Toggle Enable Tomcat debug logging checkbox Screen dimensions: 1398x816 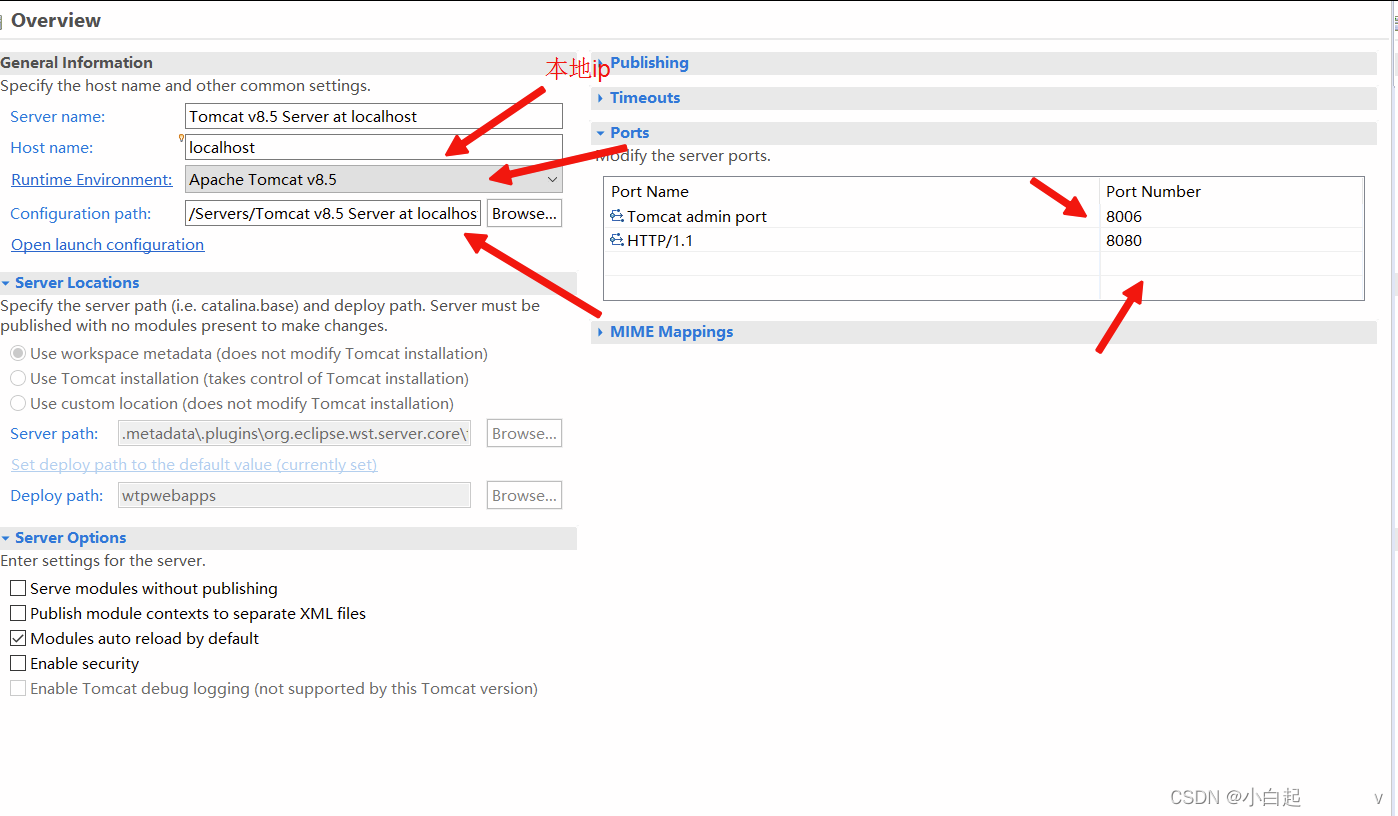click(18, 688)
